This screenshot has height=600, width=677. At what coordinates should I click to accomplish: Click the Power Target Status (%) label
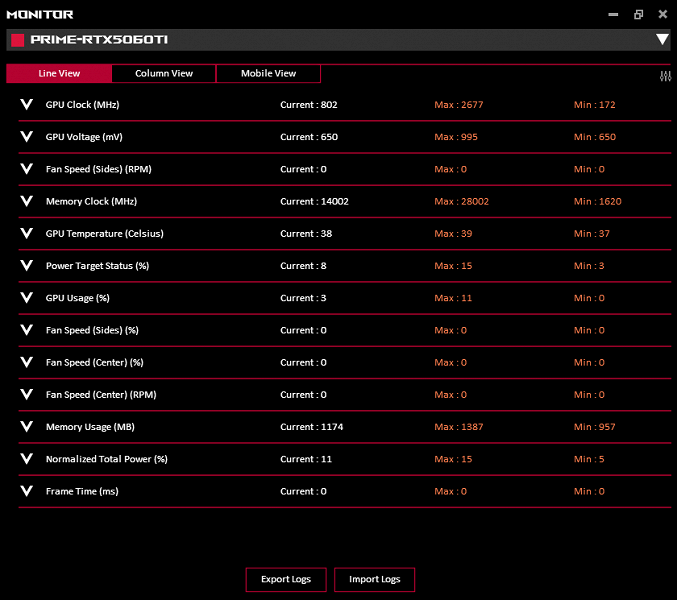tap(98, 266)
